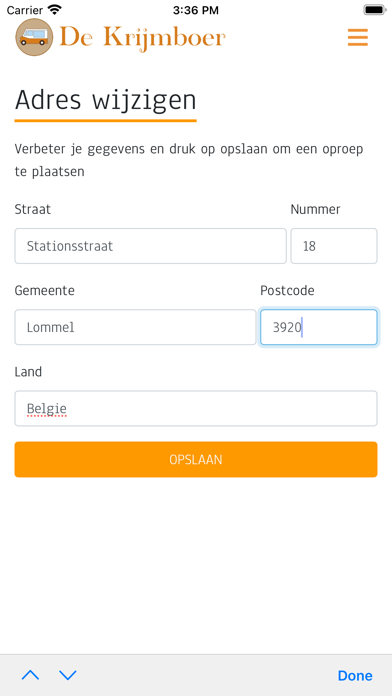Tap the camper van logo icon
This screenshot has width=392, height=696.
pyautogui.click(x=34, y=37)
